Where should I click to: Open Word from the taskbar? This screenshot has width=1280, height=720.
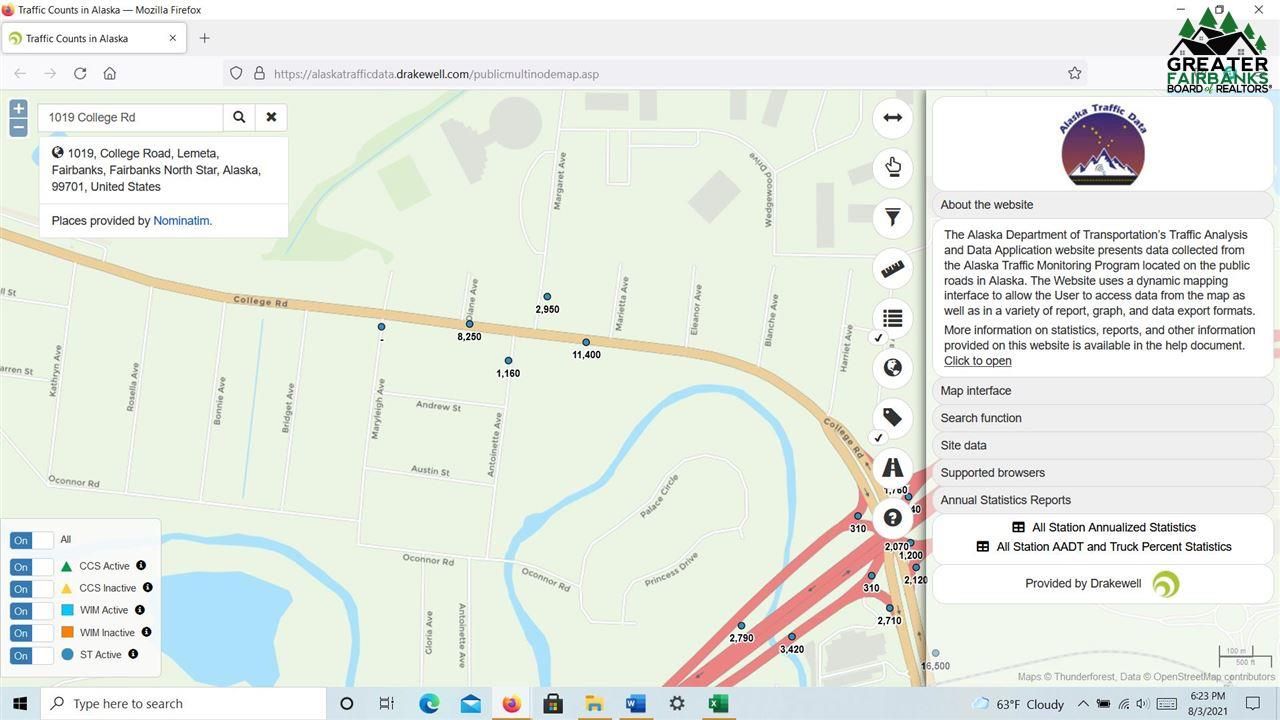[635, 703]
